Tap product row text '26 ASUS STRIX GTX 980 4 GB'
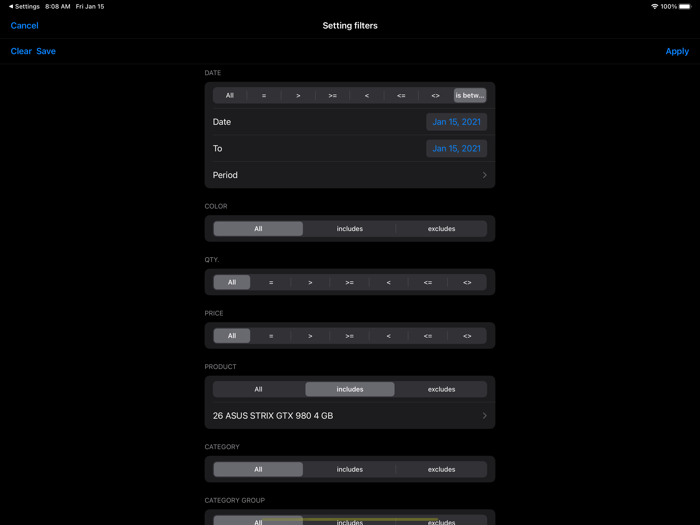This screenshot has height=525, width=700. point(273,416)
